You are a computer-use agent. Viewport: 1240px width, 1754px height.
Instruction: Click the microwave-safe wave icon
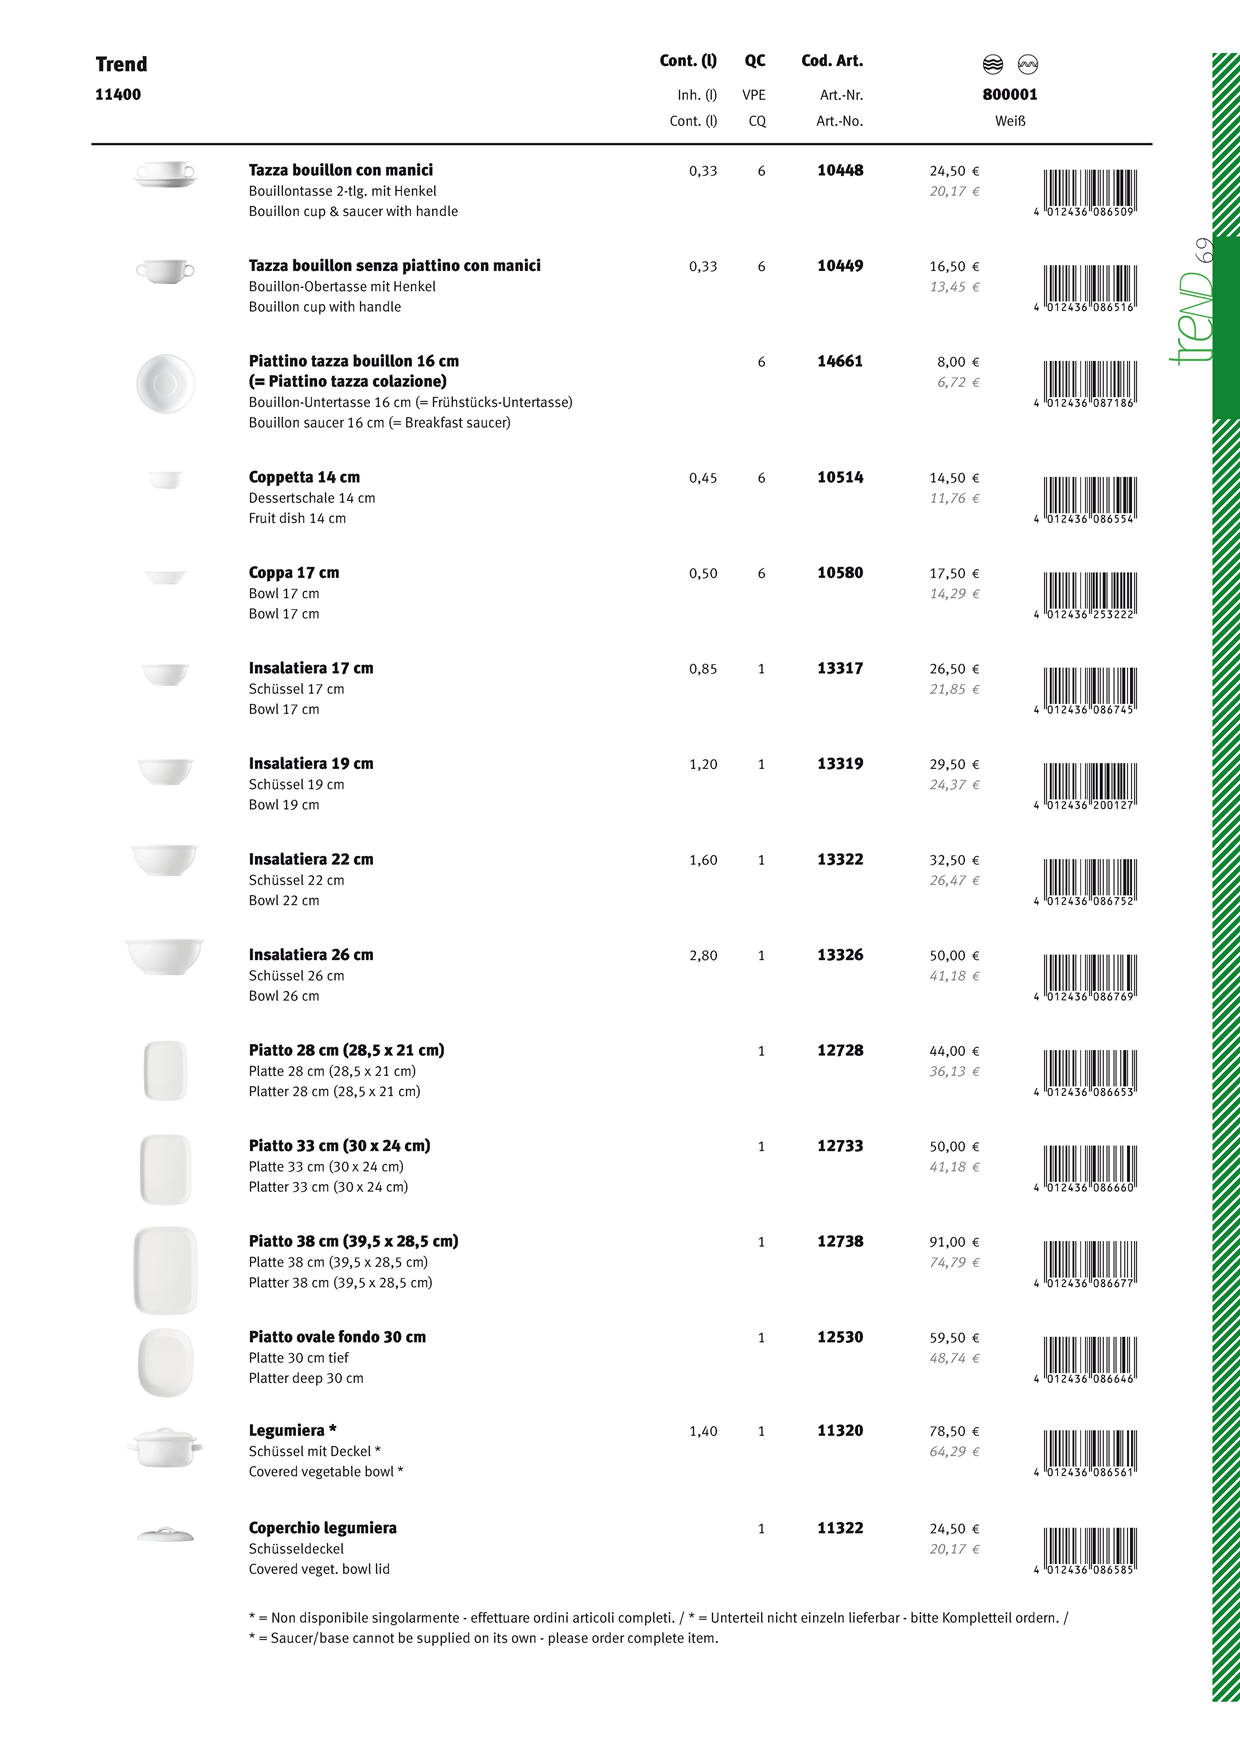tap(1027, 65)
